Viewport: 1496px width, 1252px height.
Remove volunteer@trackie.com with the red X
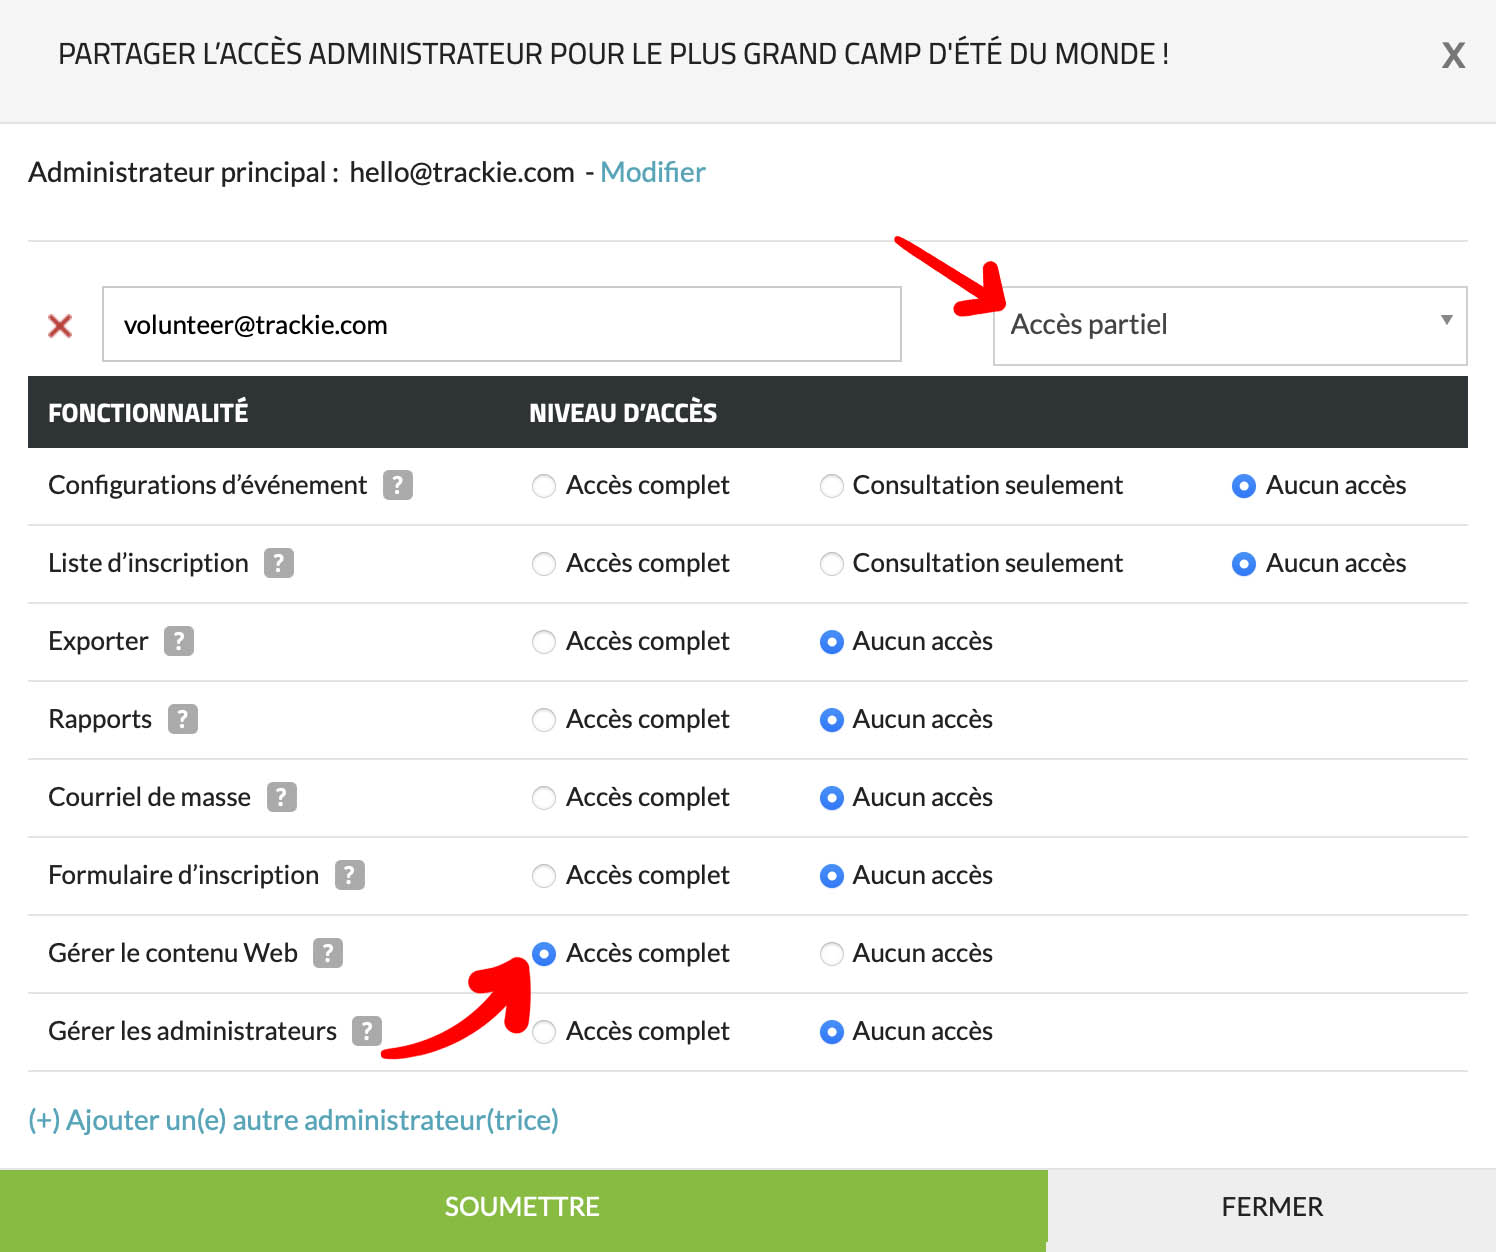[x=60, y=326]
